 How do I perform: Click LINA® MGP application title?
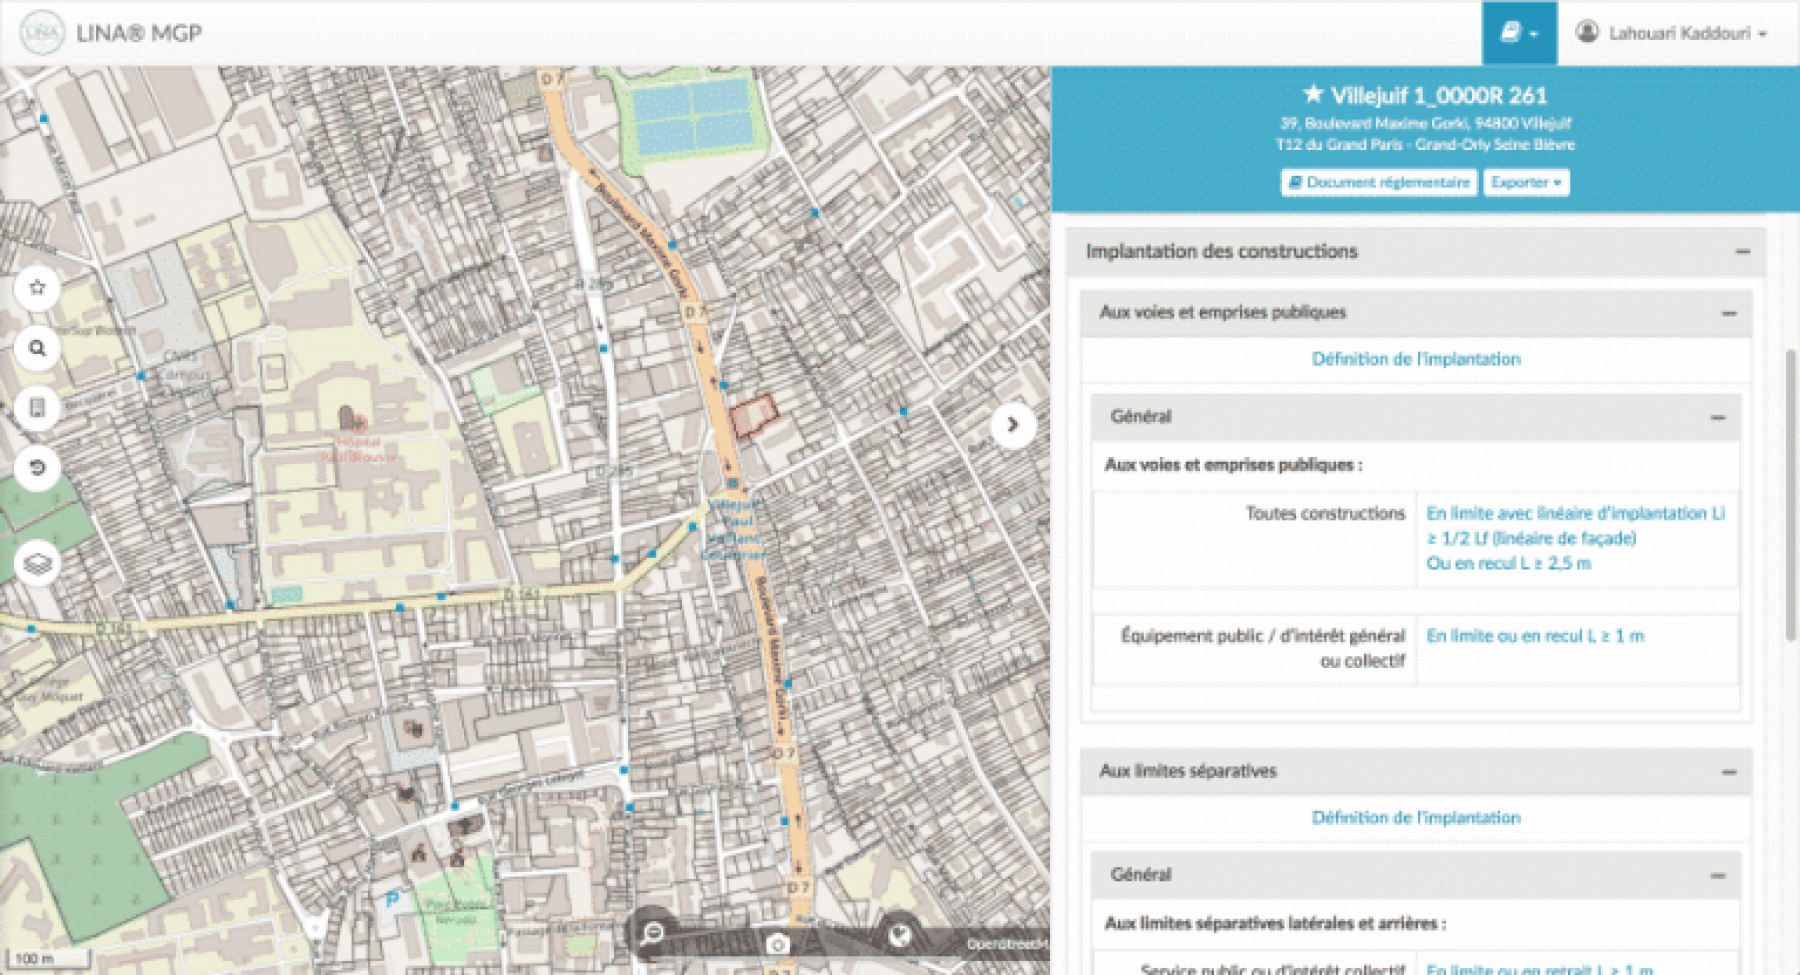pyautogui.click(x=139, y=33)
